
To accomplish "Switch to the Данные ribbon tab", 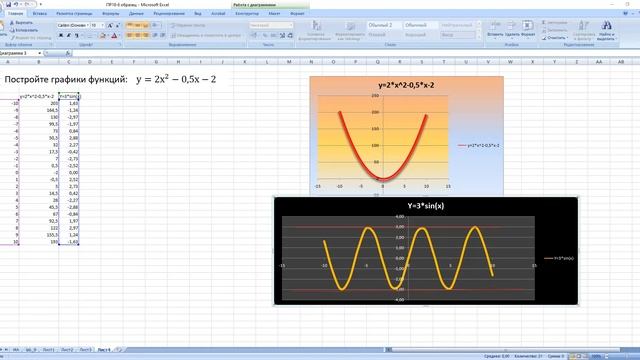I will tap(136, 13).
